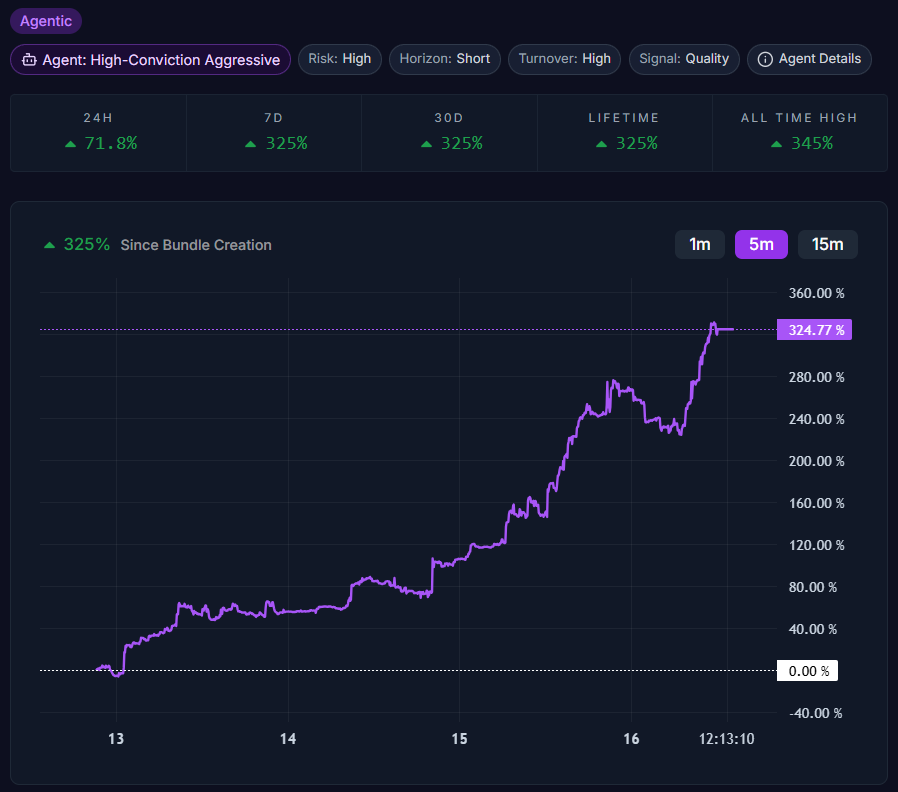The height and width of the screenshot is (792, 898).
Task: Click the 160.00 % axis label
Action: (817, 503)
